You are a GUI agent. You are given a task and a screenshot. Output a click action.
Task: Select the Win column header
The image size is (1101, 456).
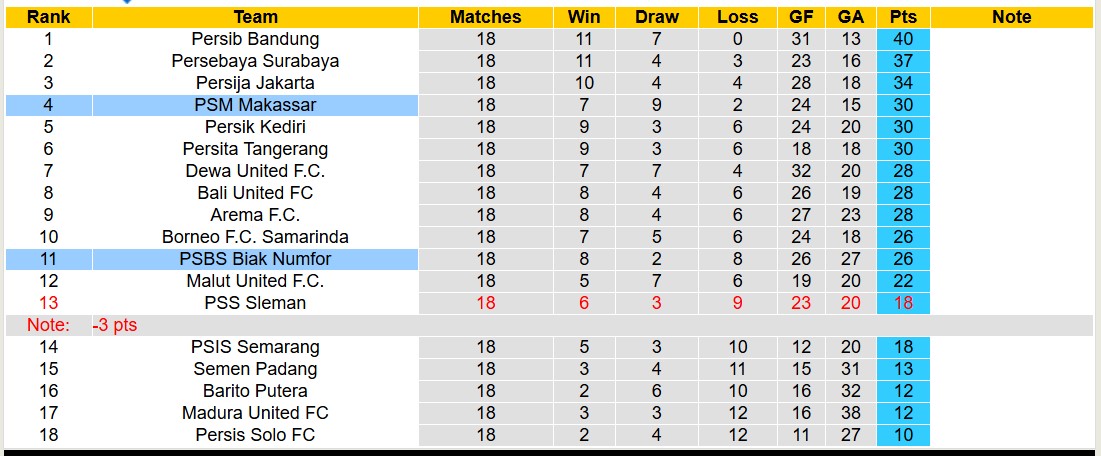[583, 17]
